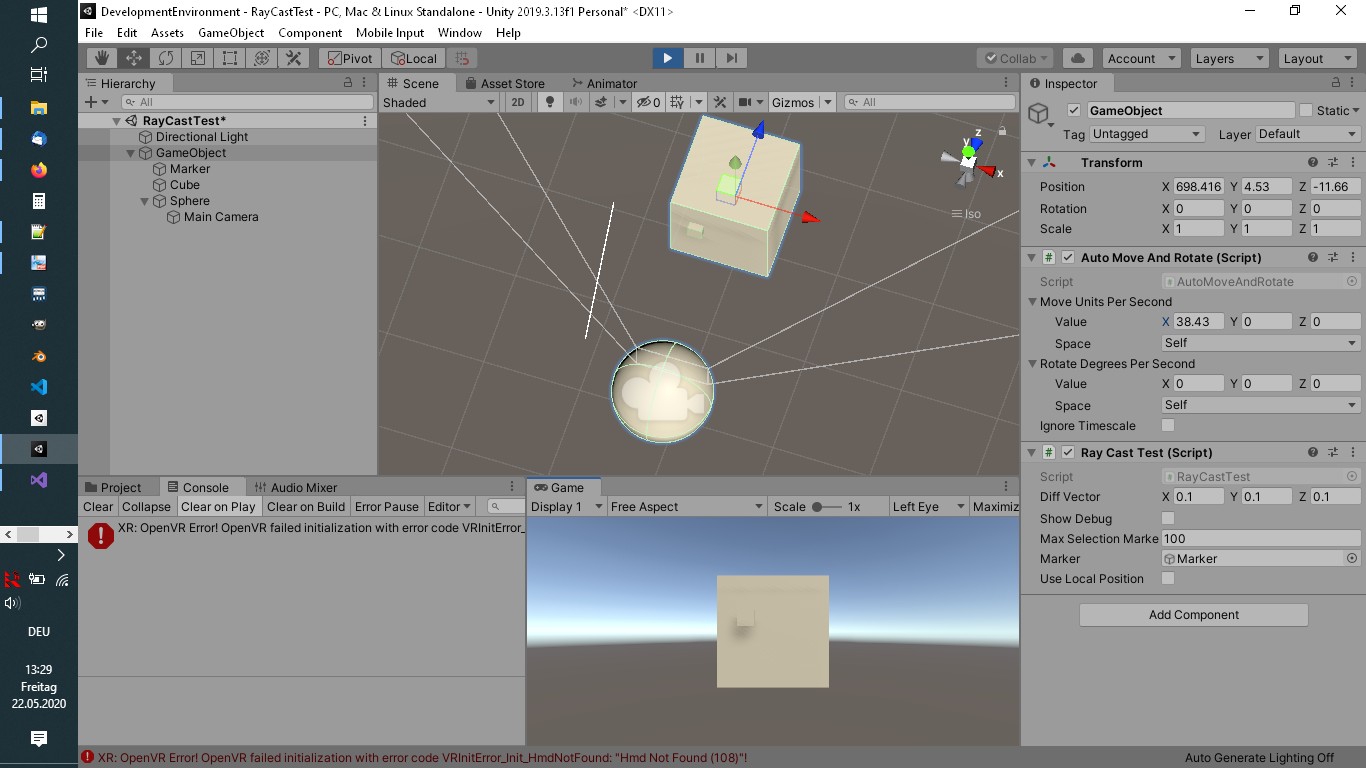Image resolution: width=1366 pixels, height=768 pixels.
Task: Collapse the Sphere hierarchy item
Action: [144, 200]
